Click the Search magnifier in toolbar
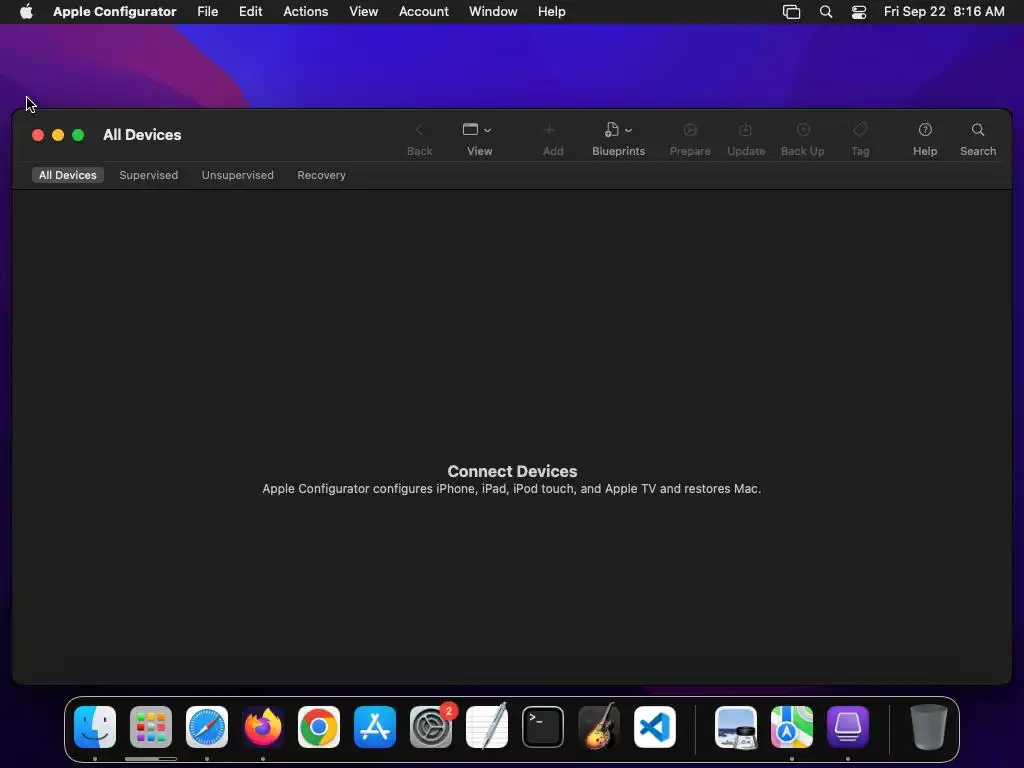 tap(977, 130)
